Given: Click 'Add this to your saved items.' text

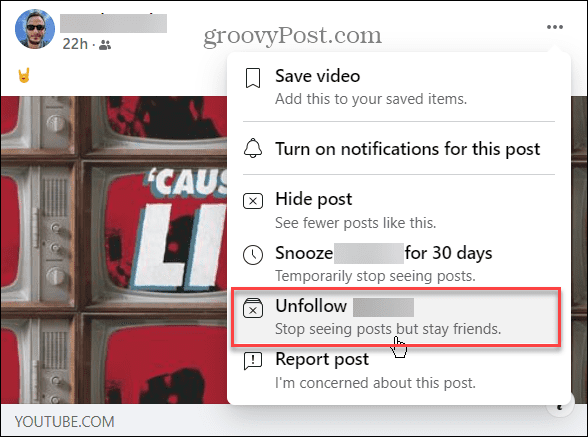Looking at the screenshot, I should pos(371,99).
